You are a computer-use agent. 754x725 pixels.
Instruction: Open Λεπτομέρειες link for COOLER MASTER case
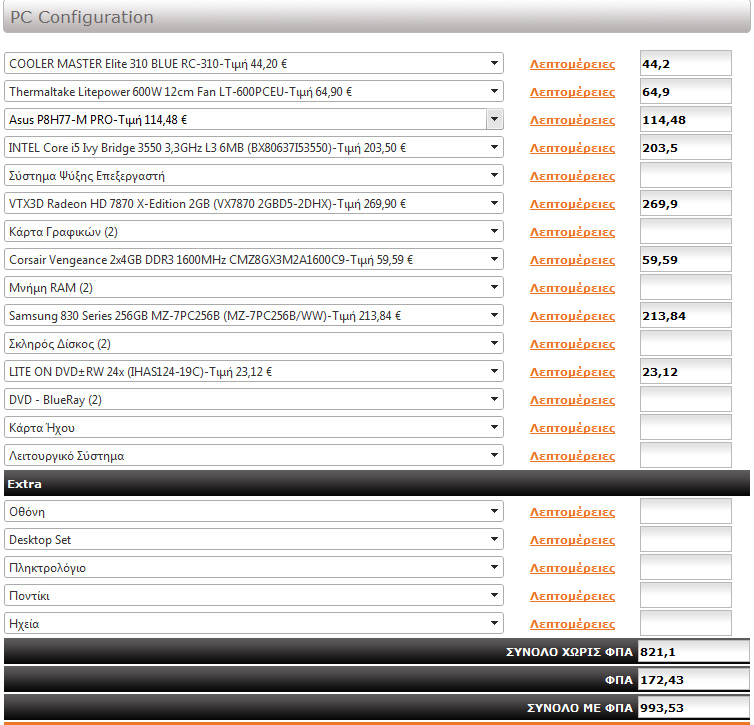572,64
